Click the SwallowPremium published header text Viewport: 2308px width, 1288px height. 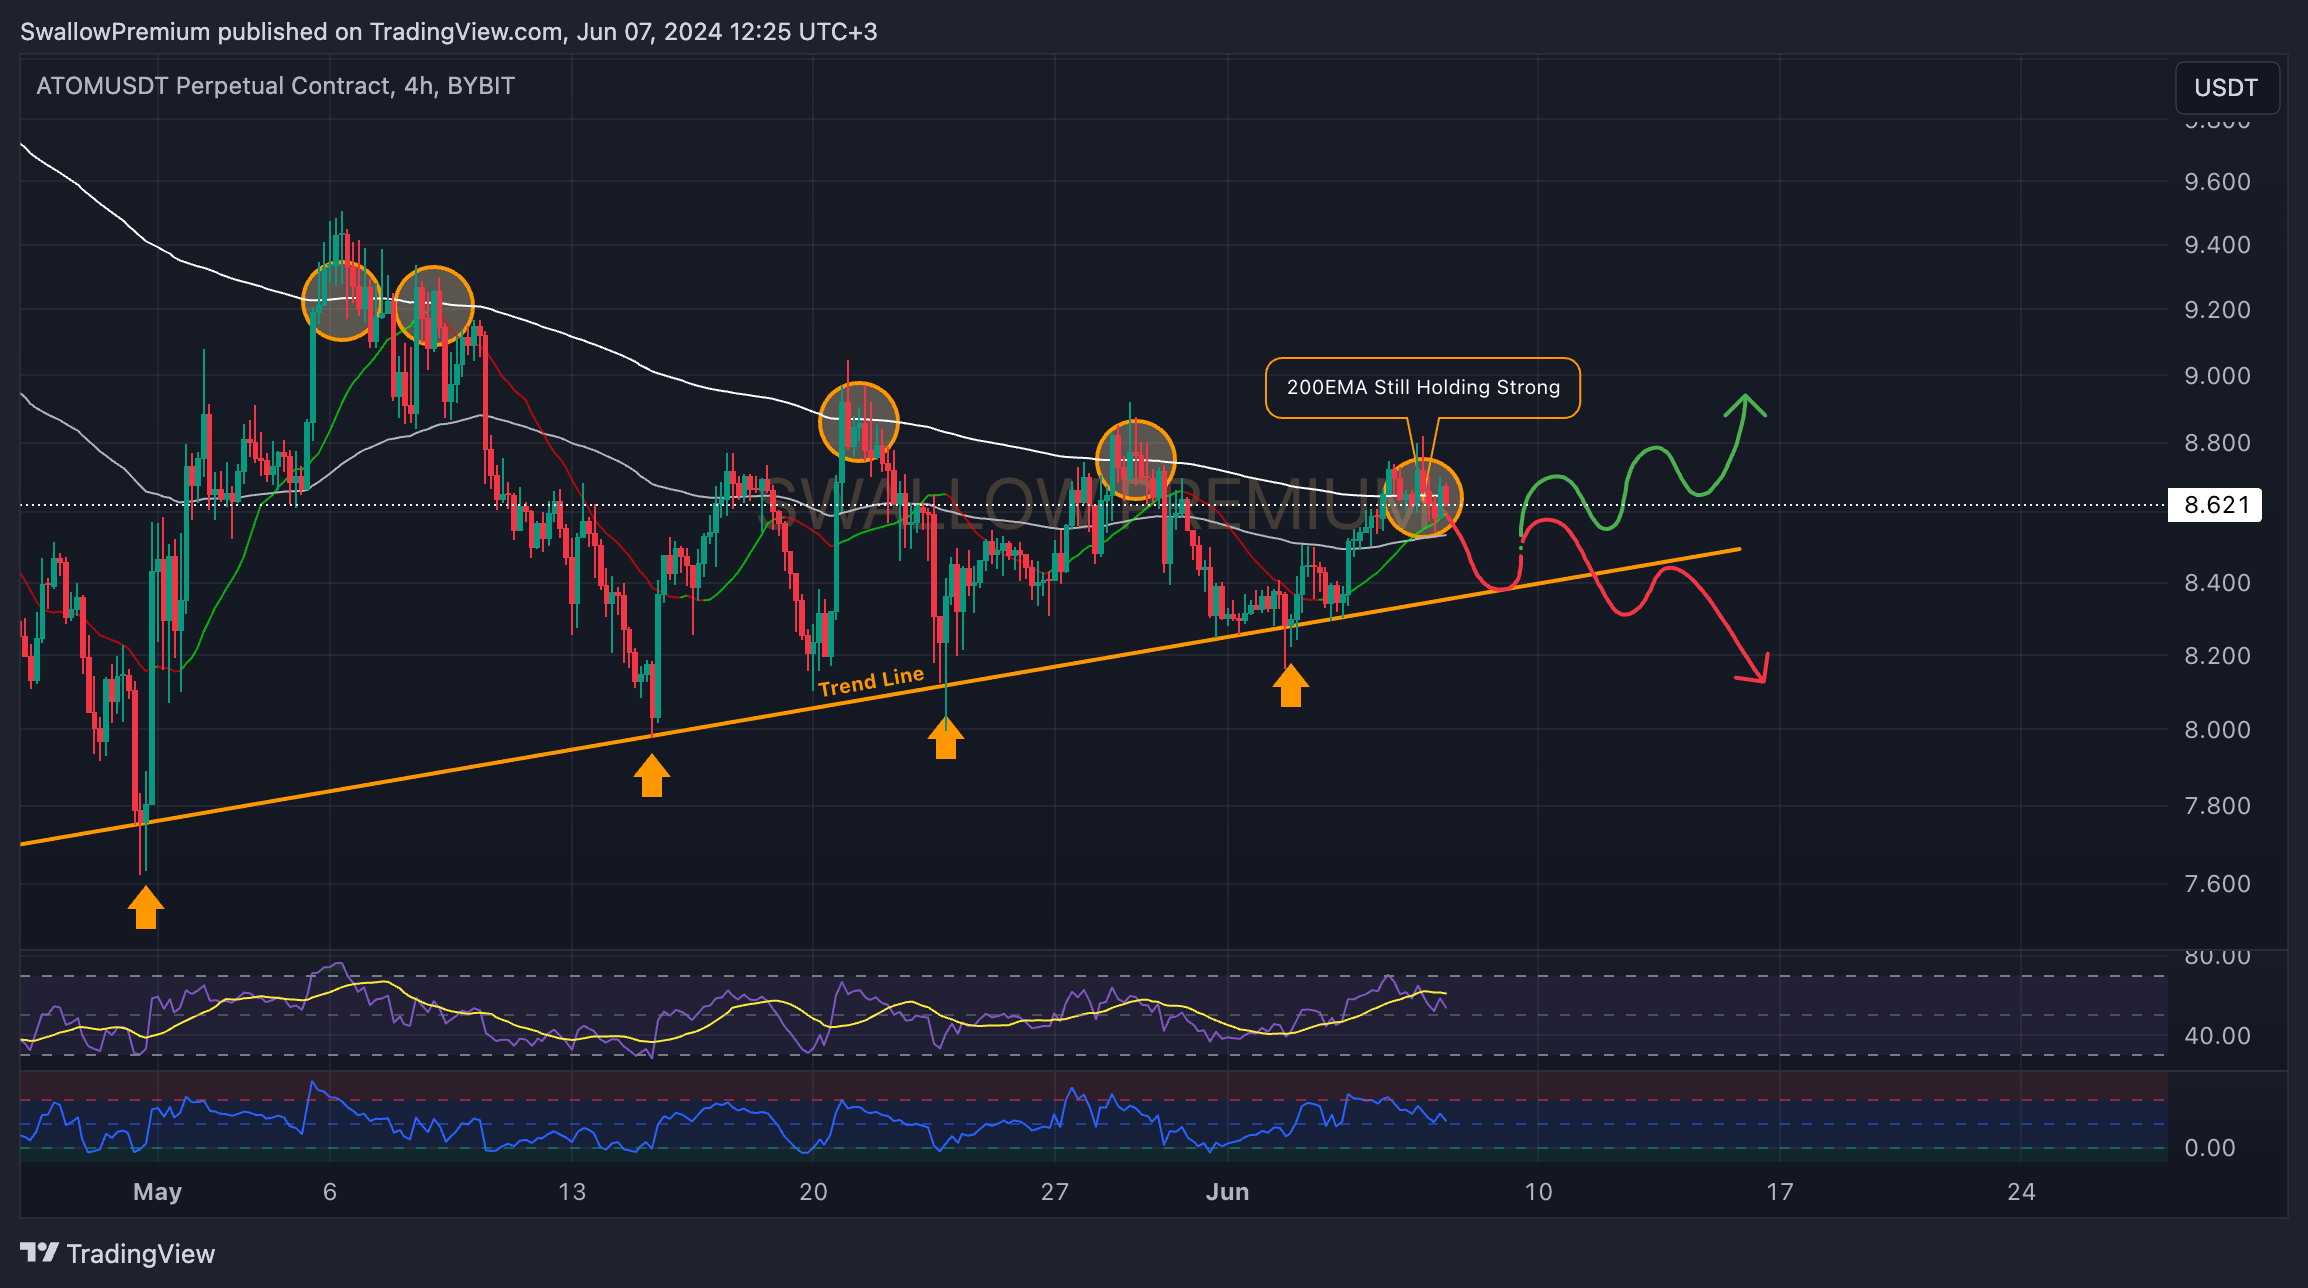[449, 32]
